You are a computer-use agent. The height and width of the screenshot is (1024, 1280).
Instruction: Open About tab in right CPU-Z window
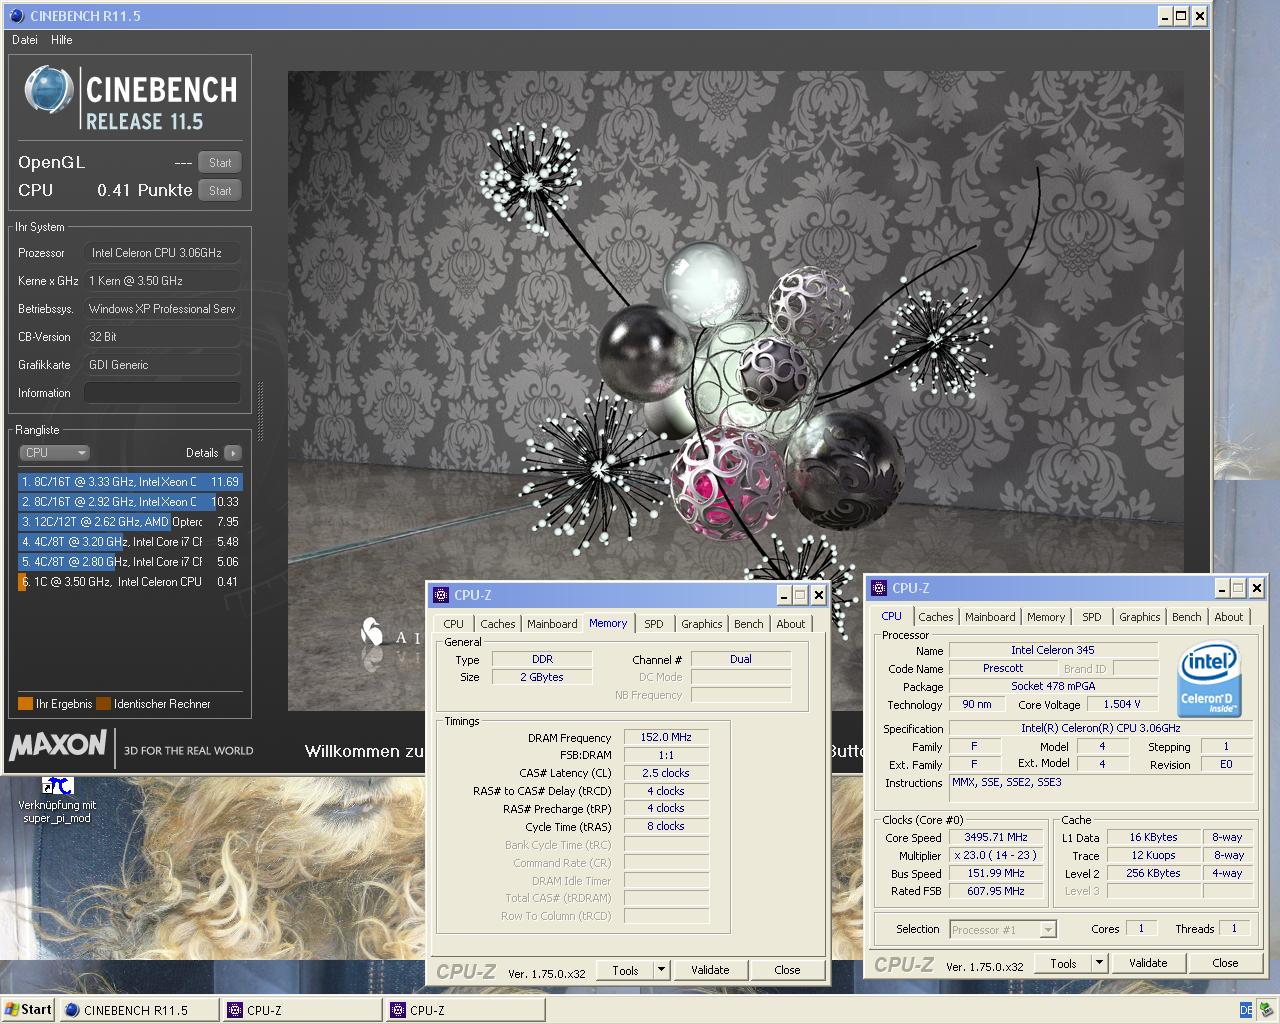[x=1229, y=617]
